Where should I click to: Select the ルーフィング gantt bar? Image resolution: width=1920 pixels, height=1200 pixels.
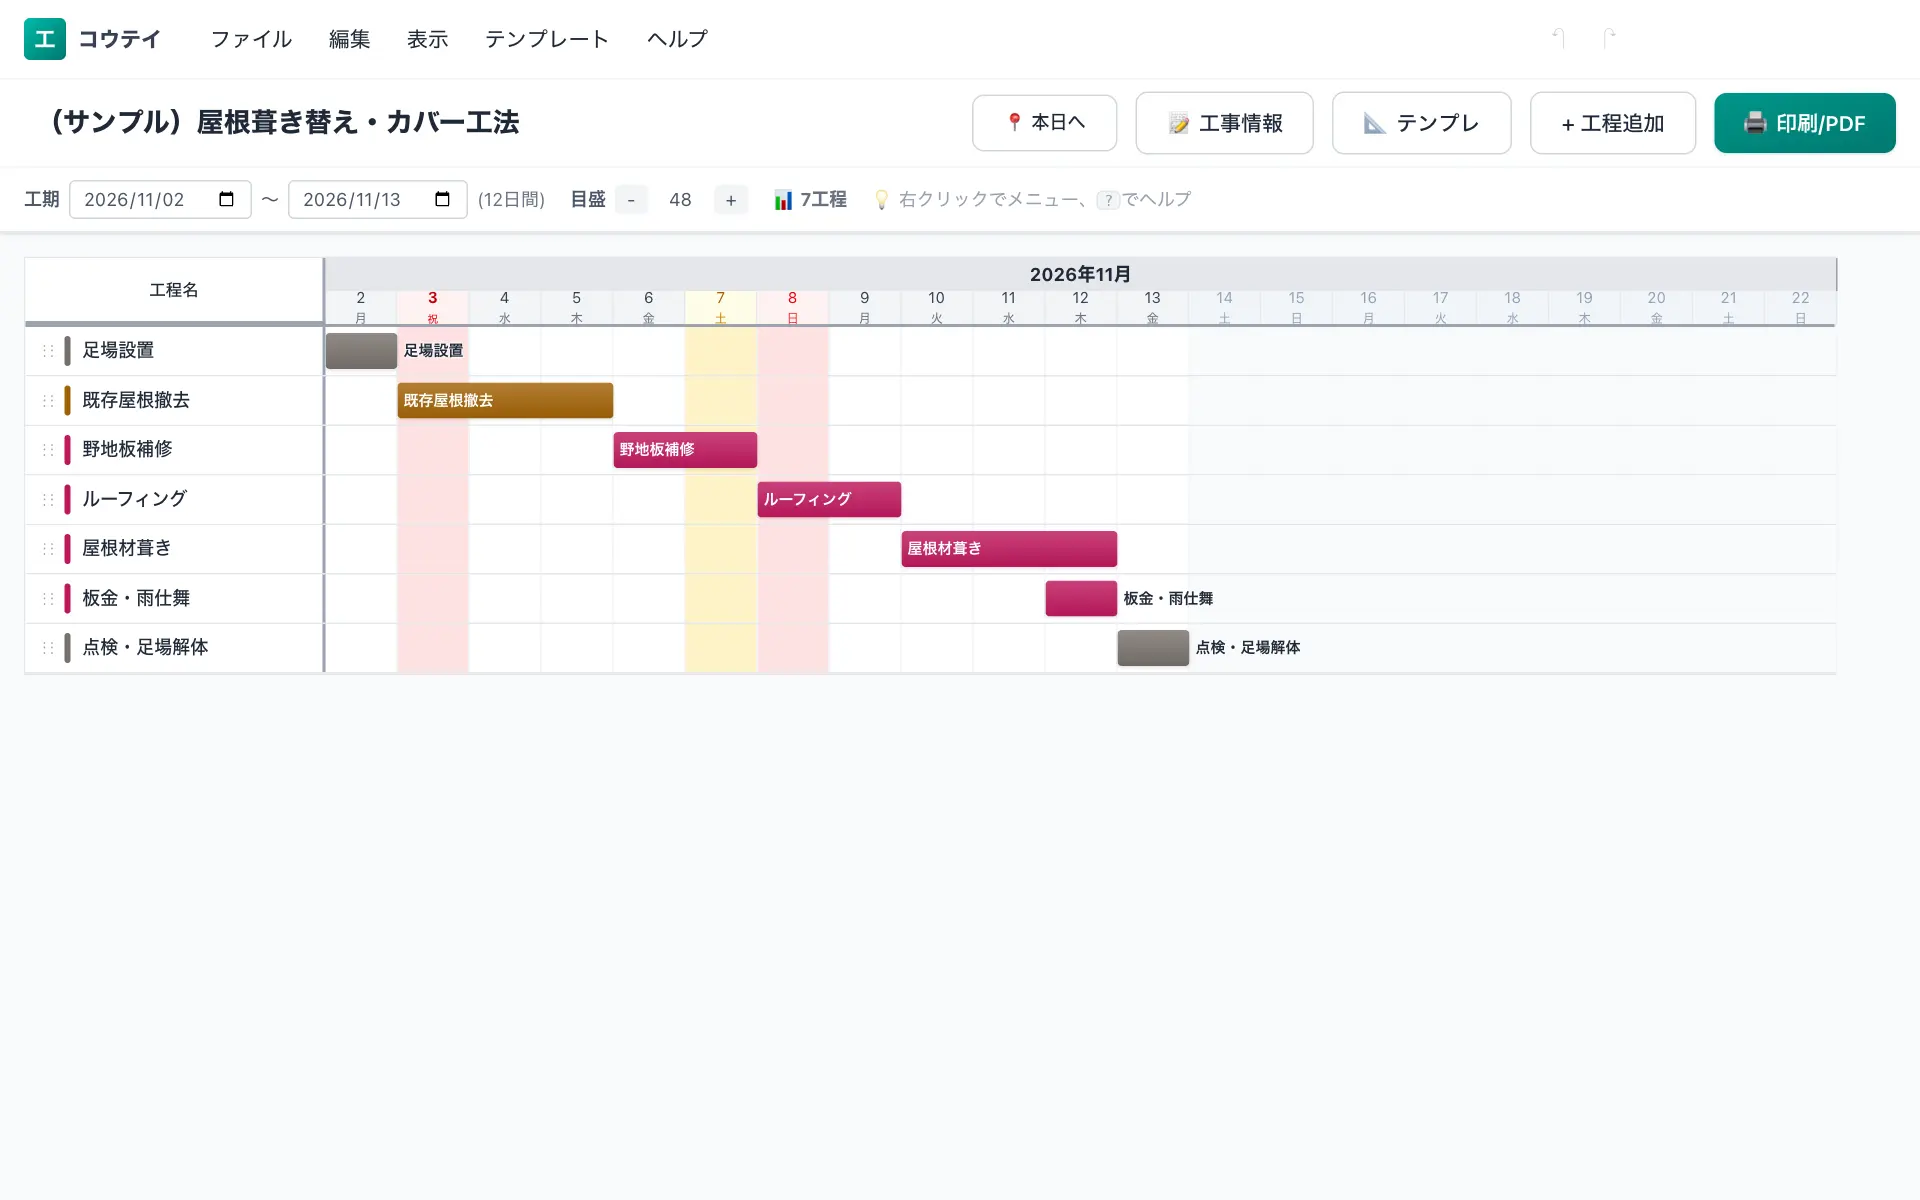[x=829, y=499]
